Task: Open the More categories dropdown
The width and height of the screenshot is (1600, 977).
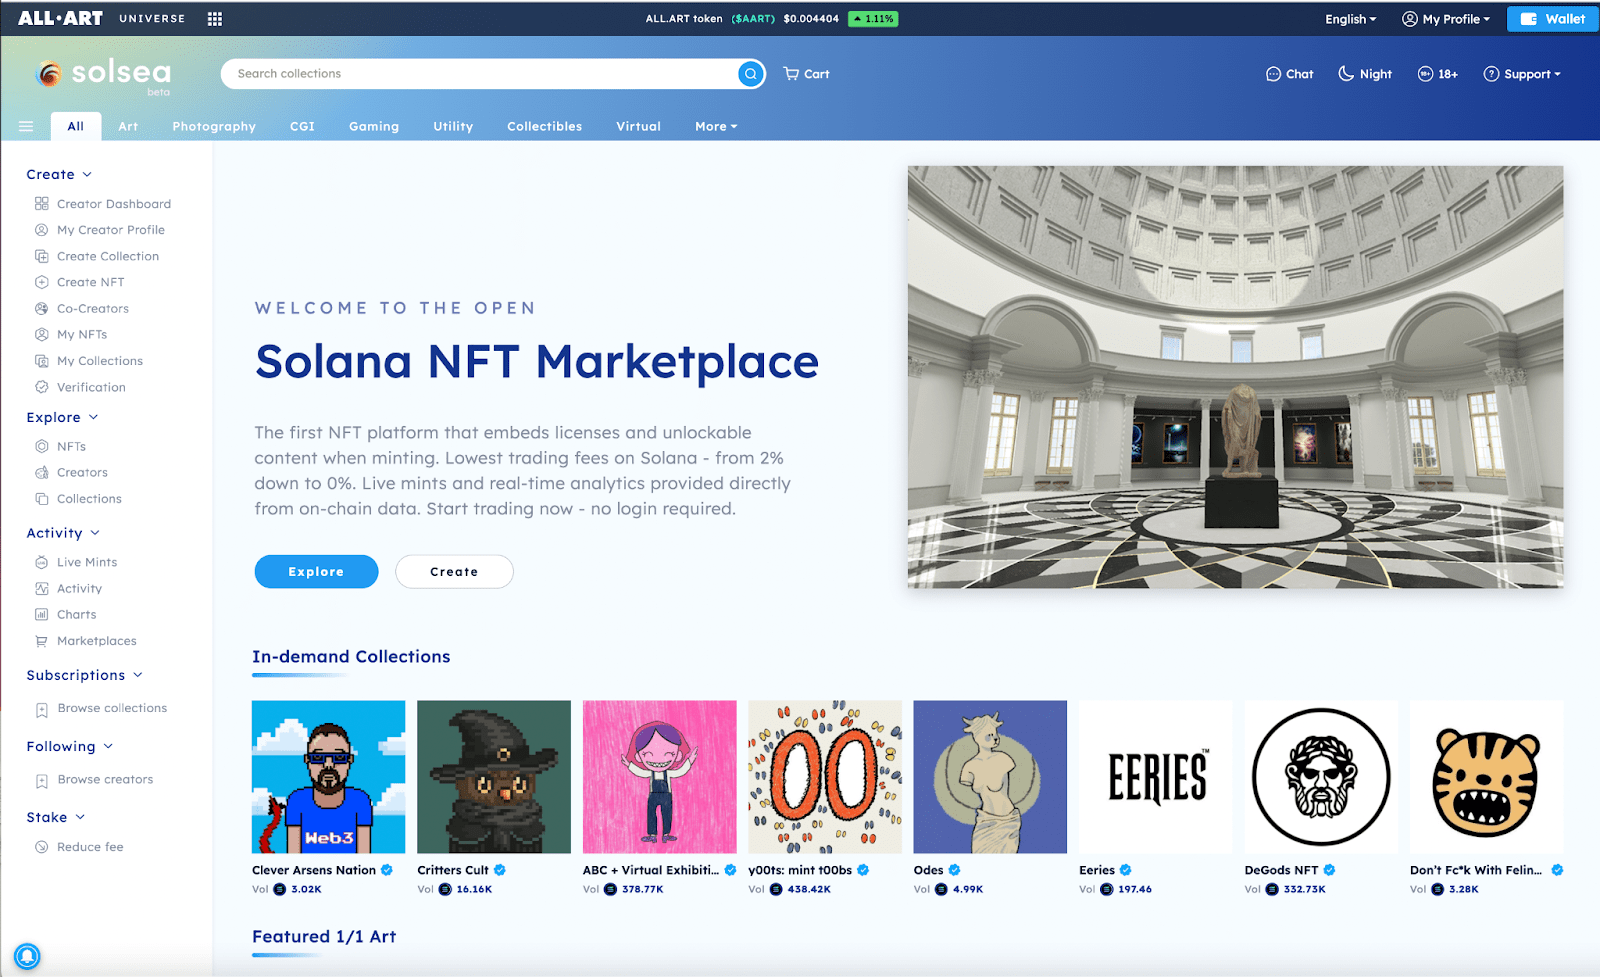Action: click(716, 126)
